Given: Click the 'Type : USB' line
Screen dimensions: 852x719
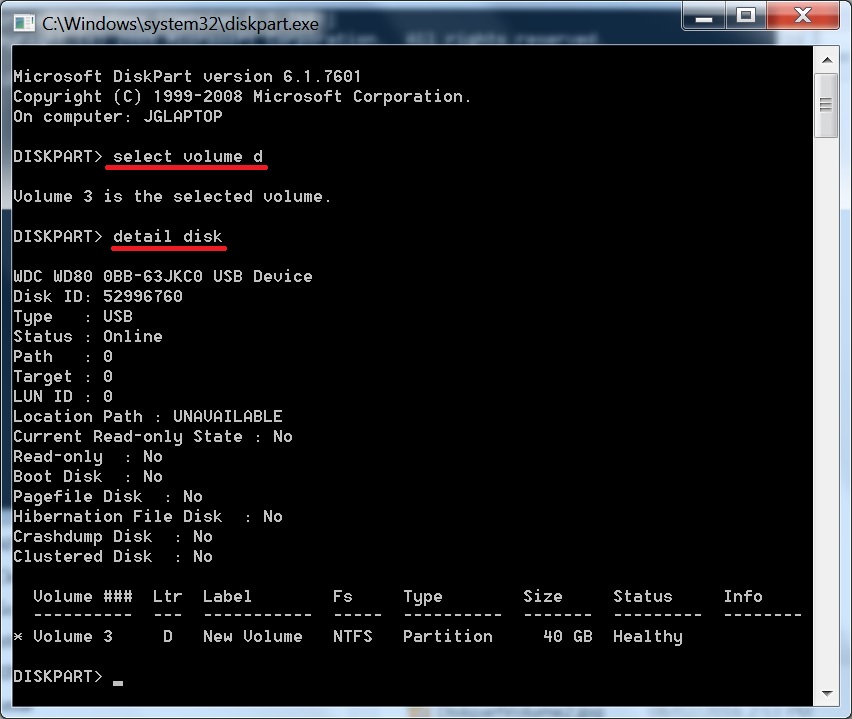Looking at the screenshot, I should click(73, 316).
